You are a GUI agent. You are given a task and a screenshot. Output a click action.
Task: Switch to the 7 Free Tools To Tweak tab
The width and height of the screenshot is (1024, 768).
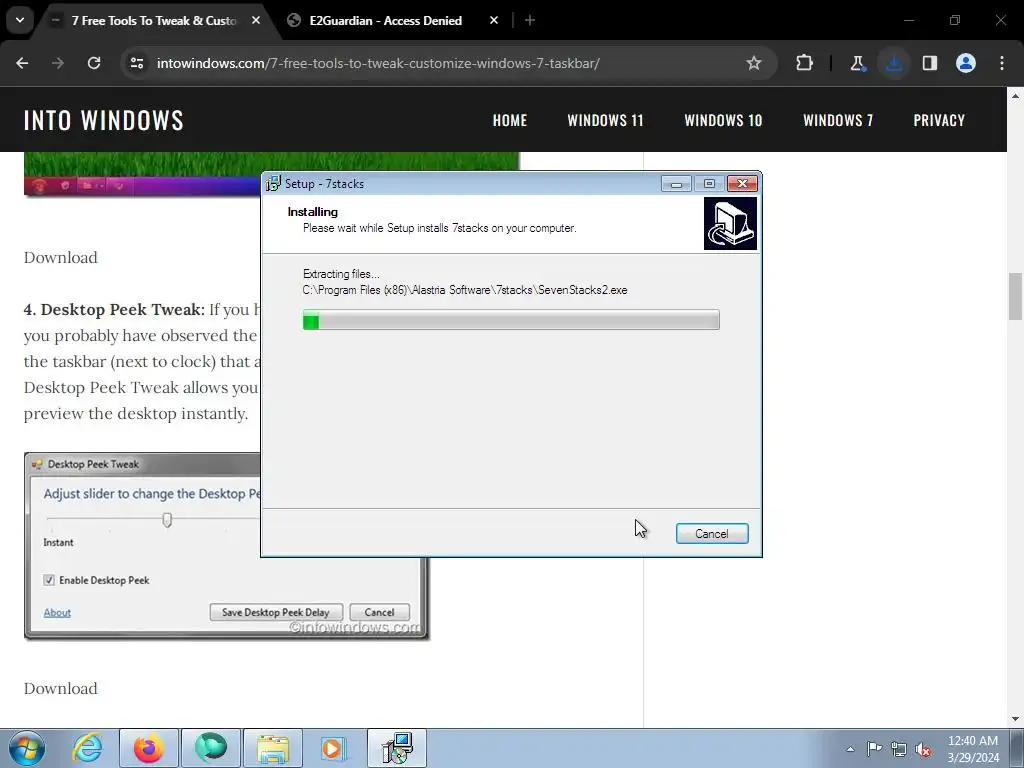click(153, 21)
